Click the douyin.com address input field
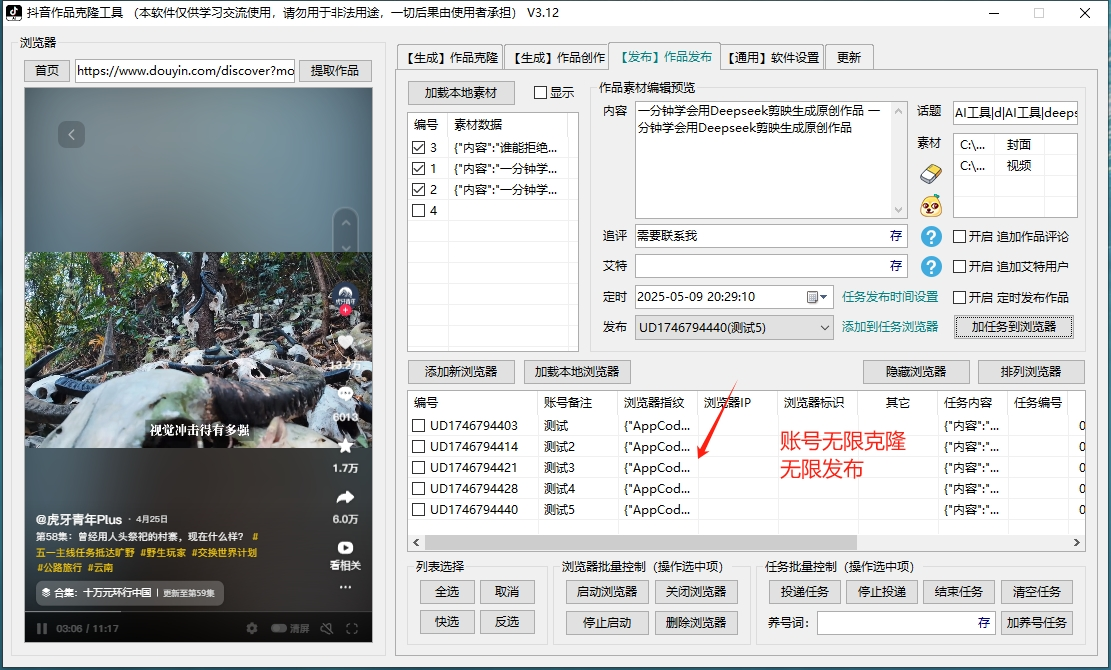 pos(185,71)
